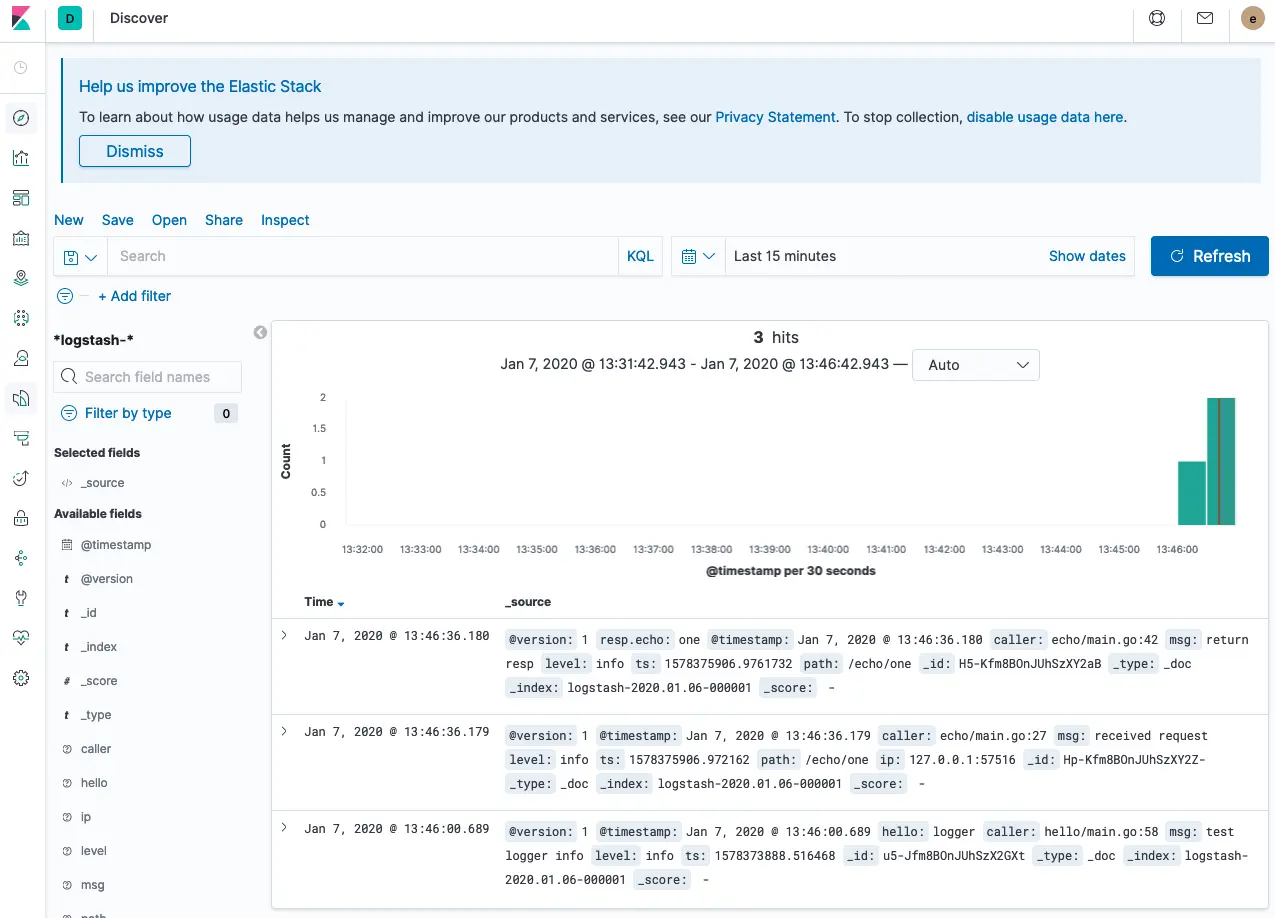Expand the 13:46:00.689 log row
Screen dimensions: 1275x918
[x=284, y=827]
